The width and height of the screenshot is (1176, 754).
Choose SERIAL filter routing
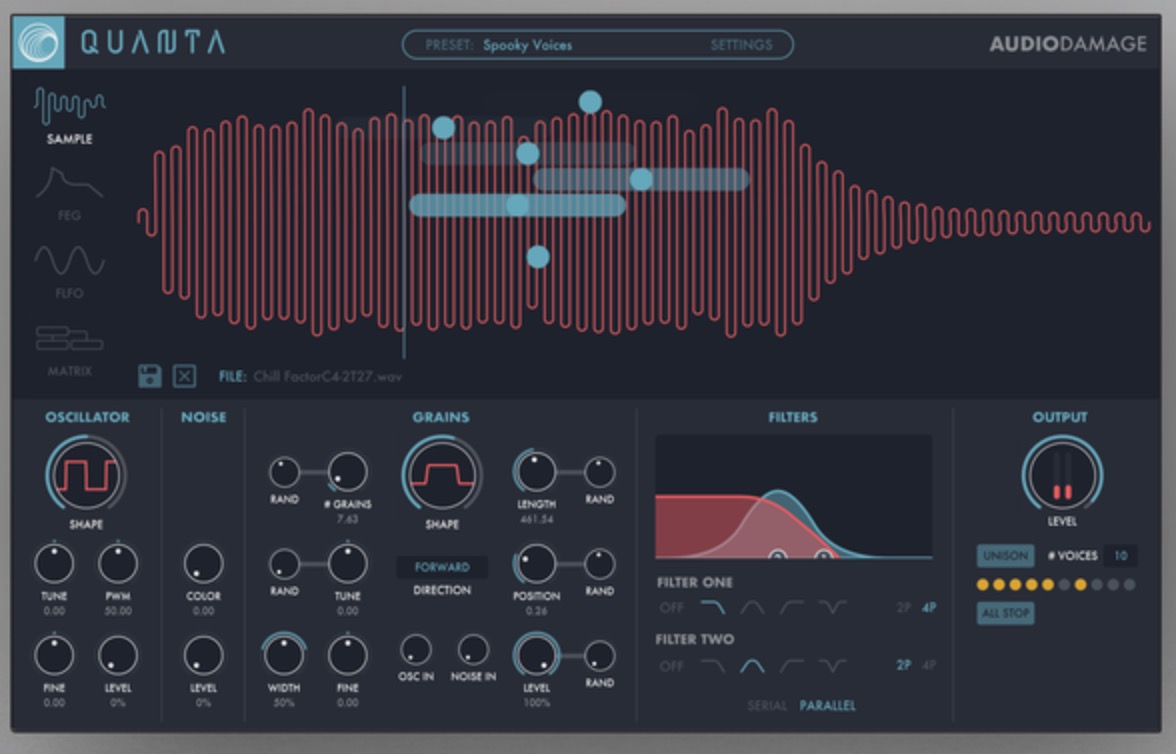(x=767, y=706)
